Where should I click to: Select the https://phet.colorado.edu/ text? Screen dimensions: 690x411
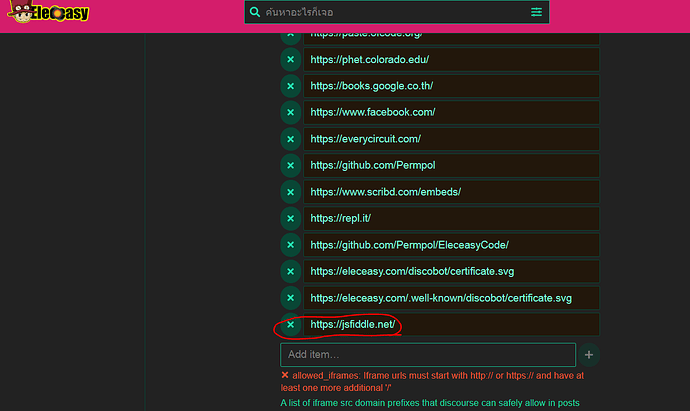point(370,60)
